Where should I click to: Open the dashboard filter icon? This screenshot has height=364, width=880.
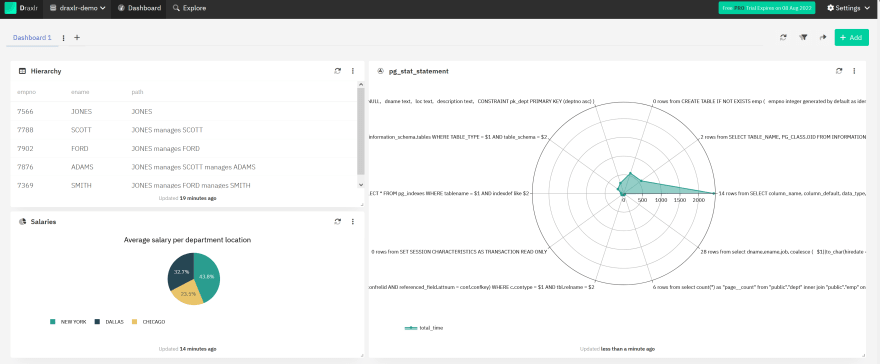coord(803,38)
